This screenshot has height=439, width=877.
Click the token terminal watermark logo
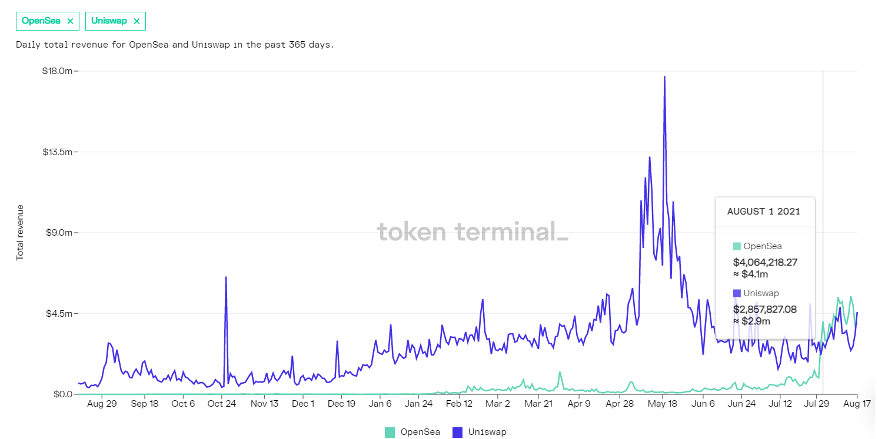click(x=472, y=232)
